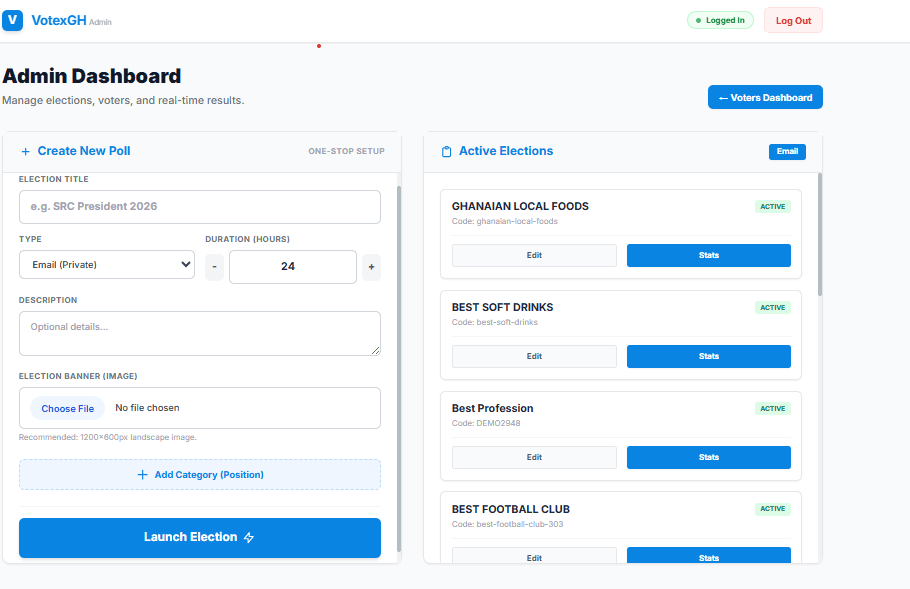The width and height of the screenshot is (910, 589).
Task: Increase duration hours with plus button
Action: tap(371, 267)
